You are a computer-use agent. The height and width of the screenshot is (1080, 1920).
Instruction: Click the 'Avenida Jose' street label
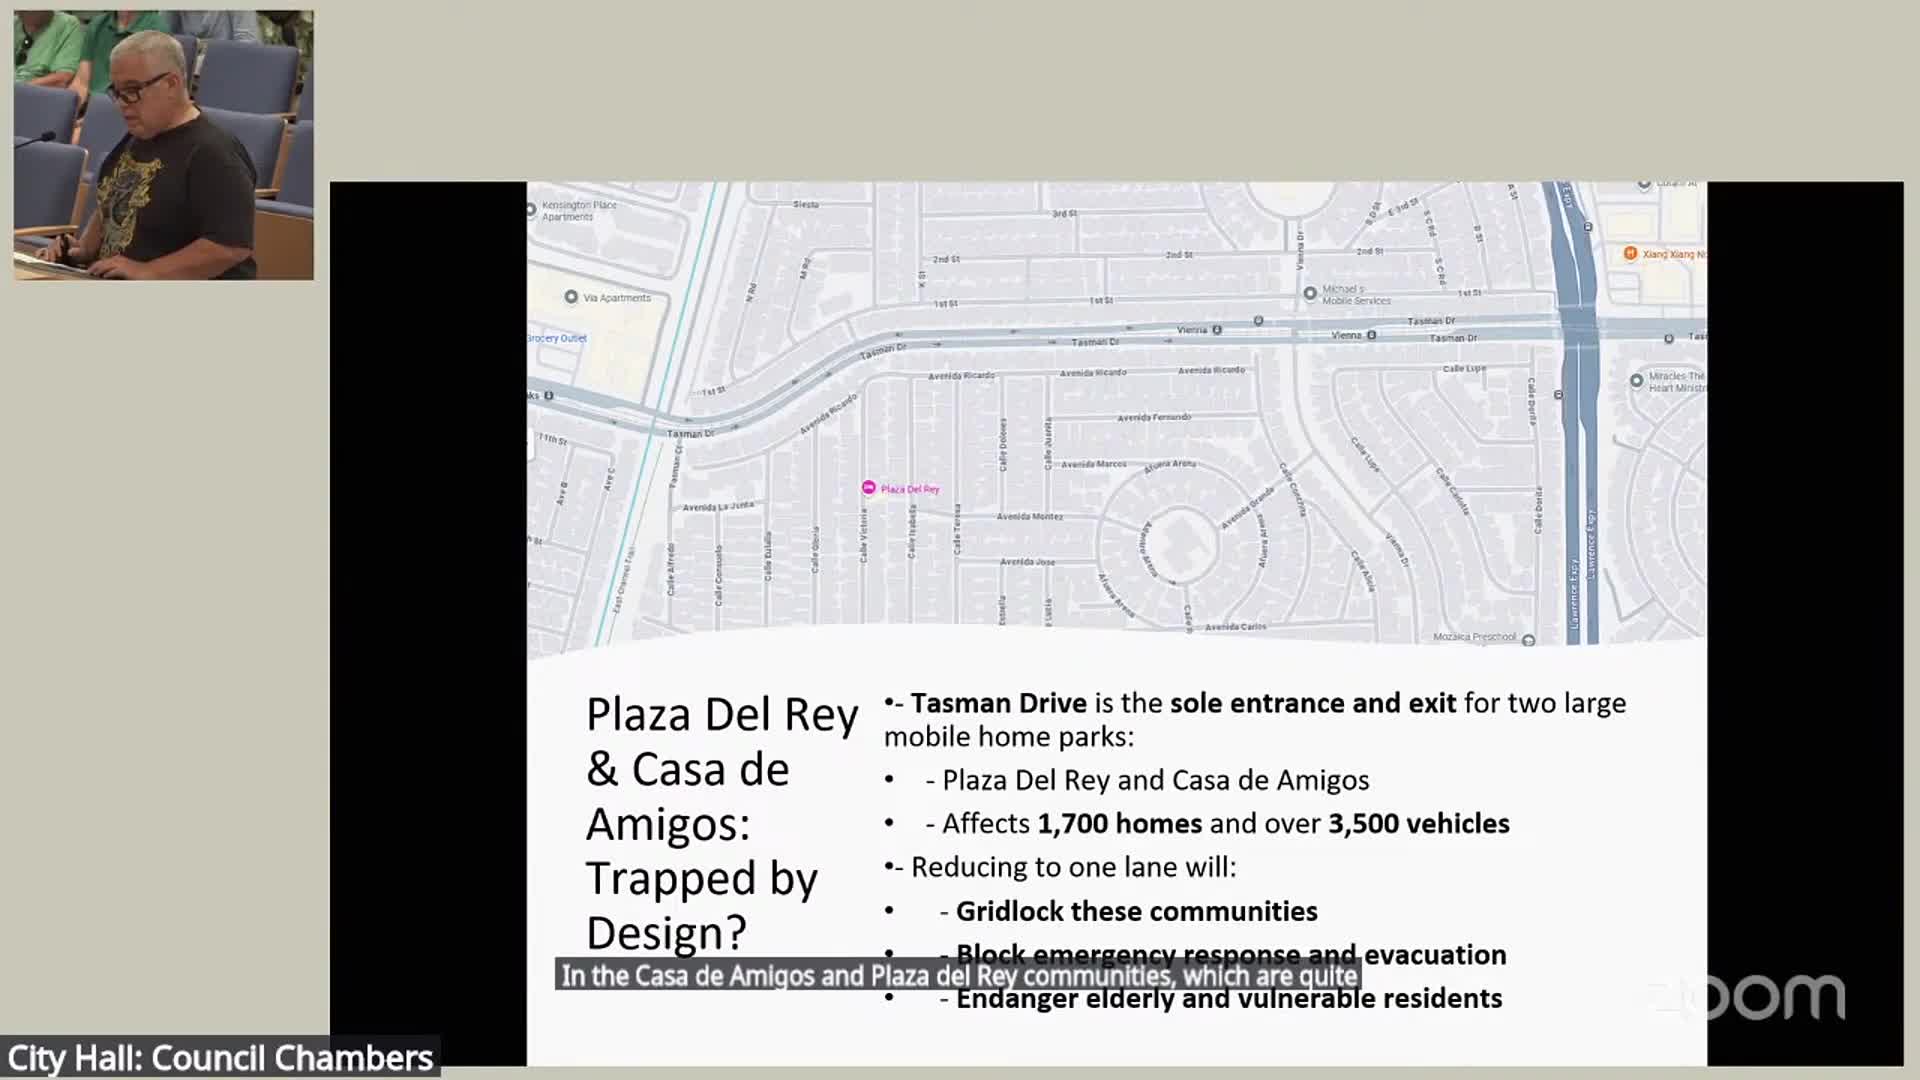click(x=1027, y=562)
